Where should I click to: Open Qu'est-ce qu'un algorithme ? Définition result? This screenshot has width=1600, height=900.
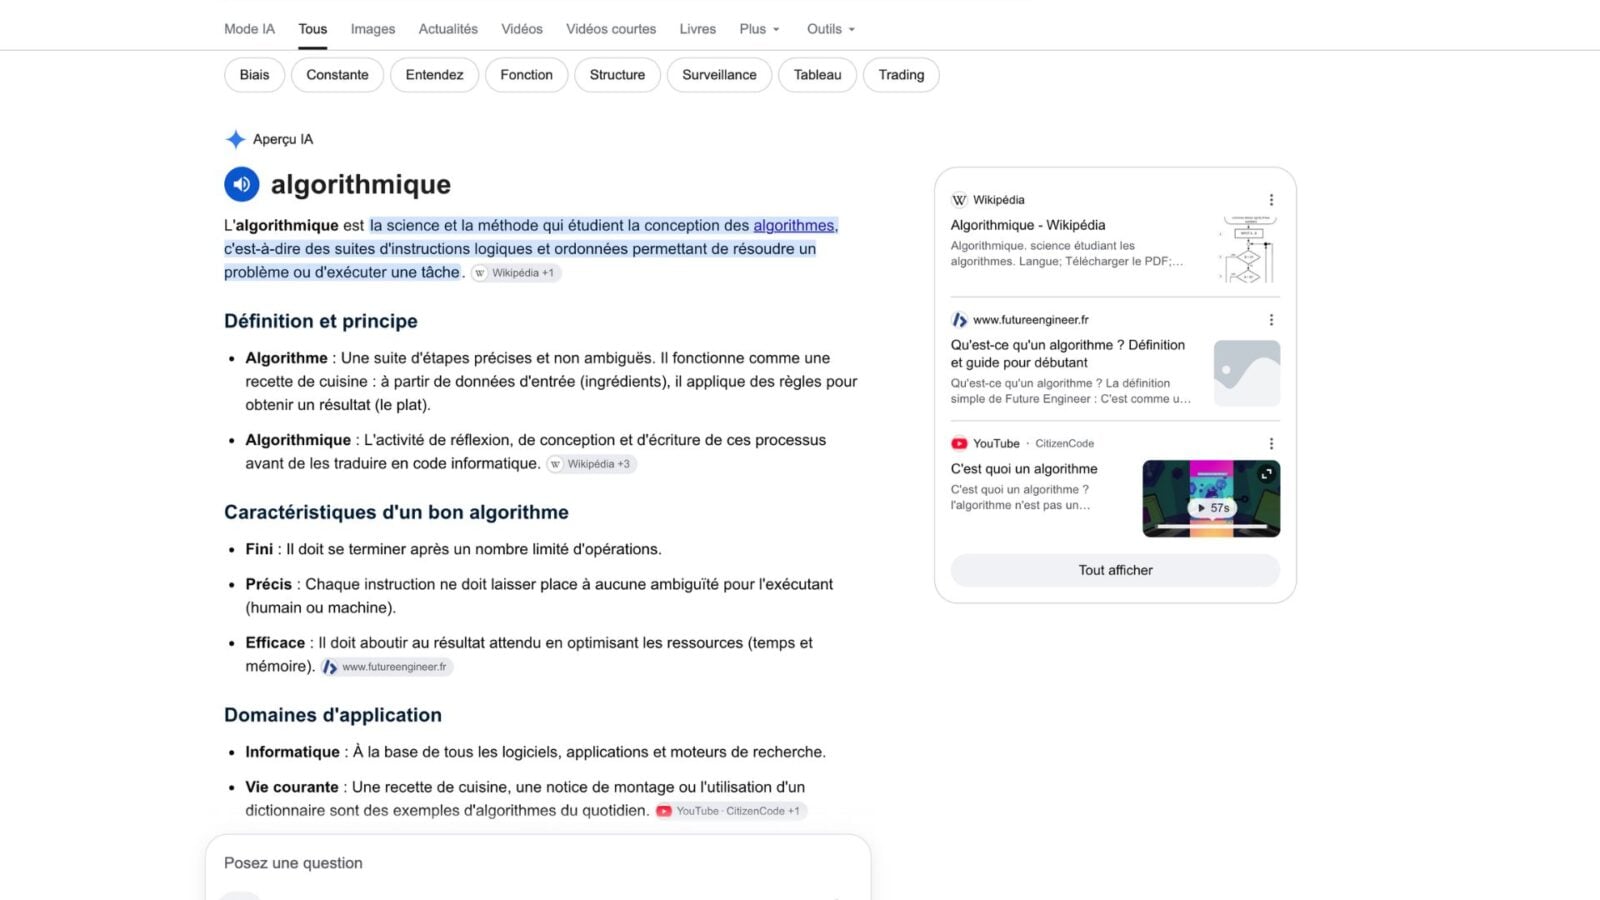coord(1068,354)
